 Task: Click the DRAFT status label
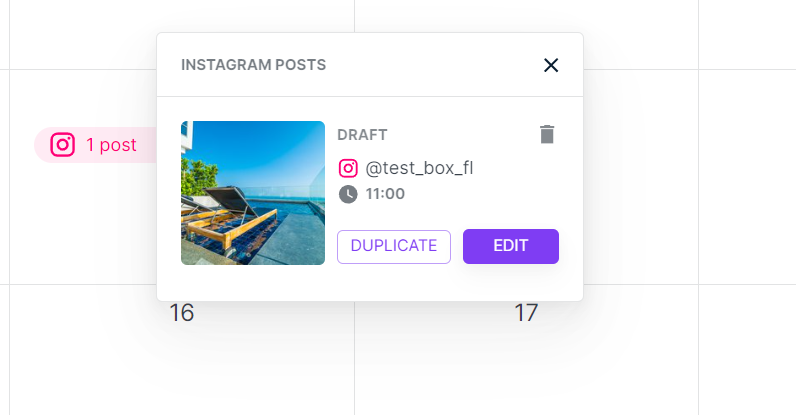coord(362,134)
